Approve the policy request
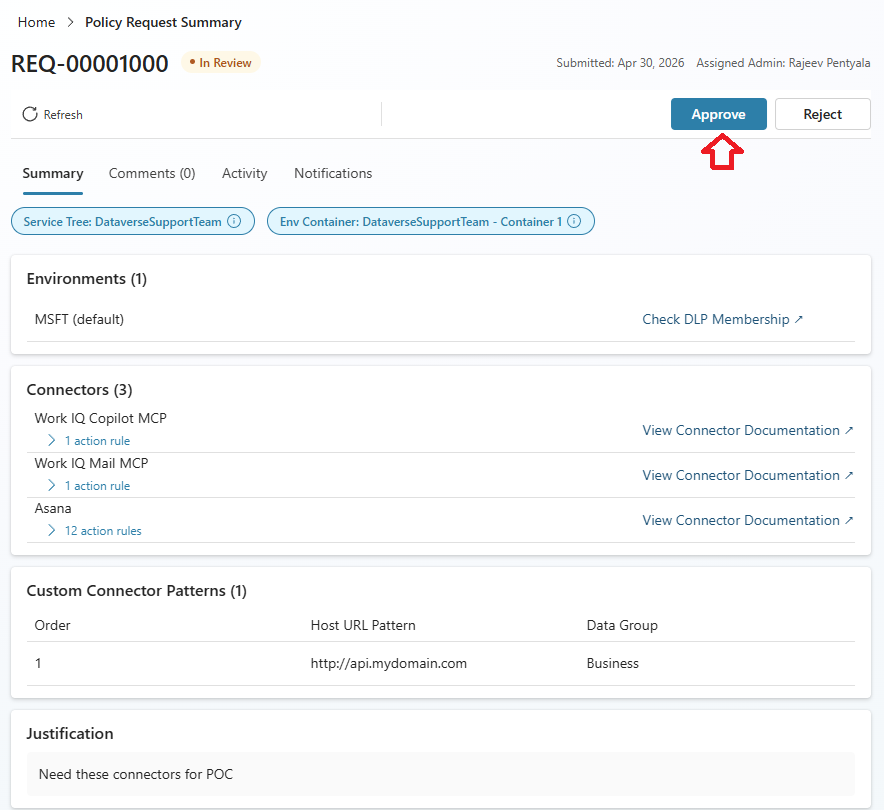The width and height of the screenshot is (884, 810). [x=718, y=114]
